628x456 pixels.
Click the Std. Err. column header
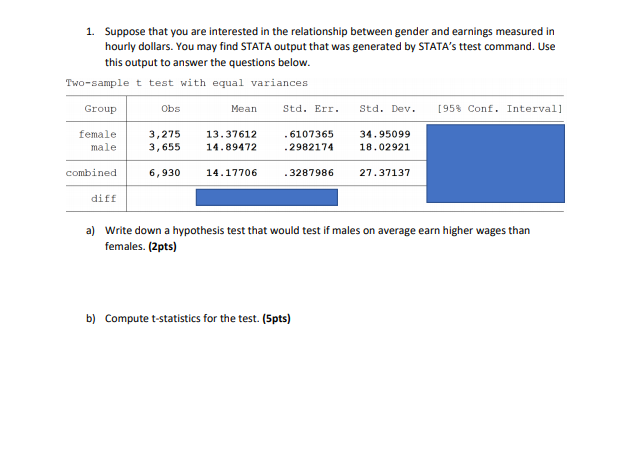coord(311,108)
